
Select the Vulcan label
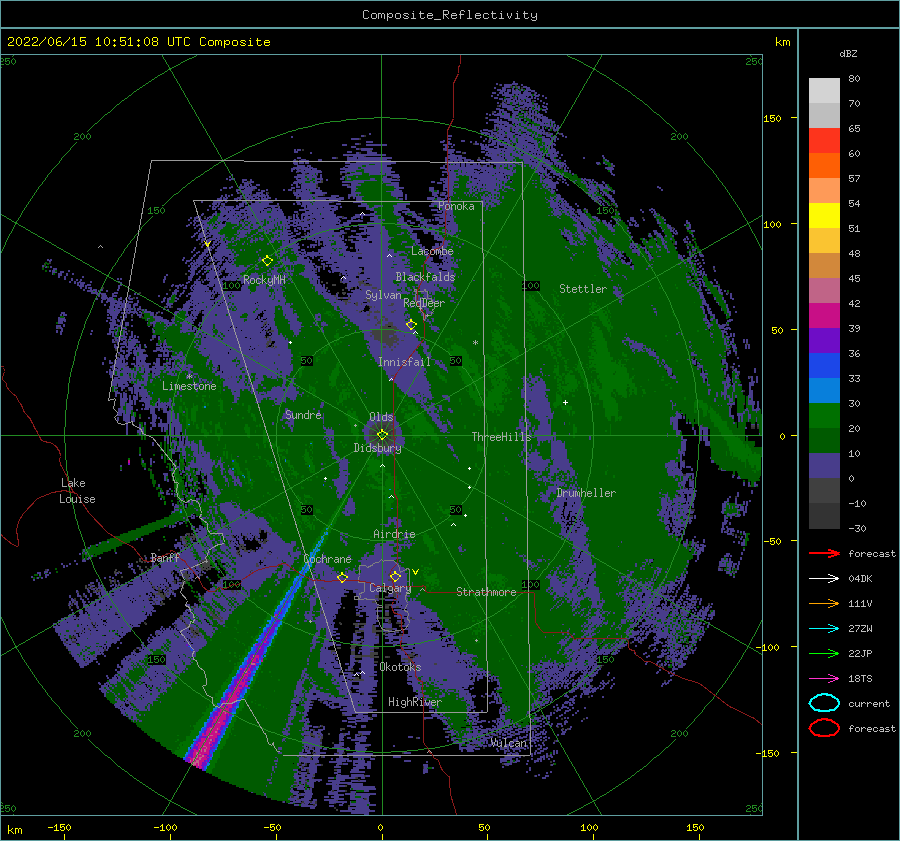(509, 743)
